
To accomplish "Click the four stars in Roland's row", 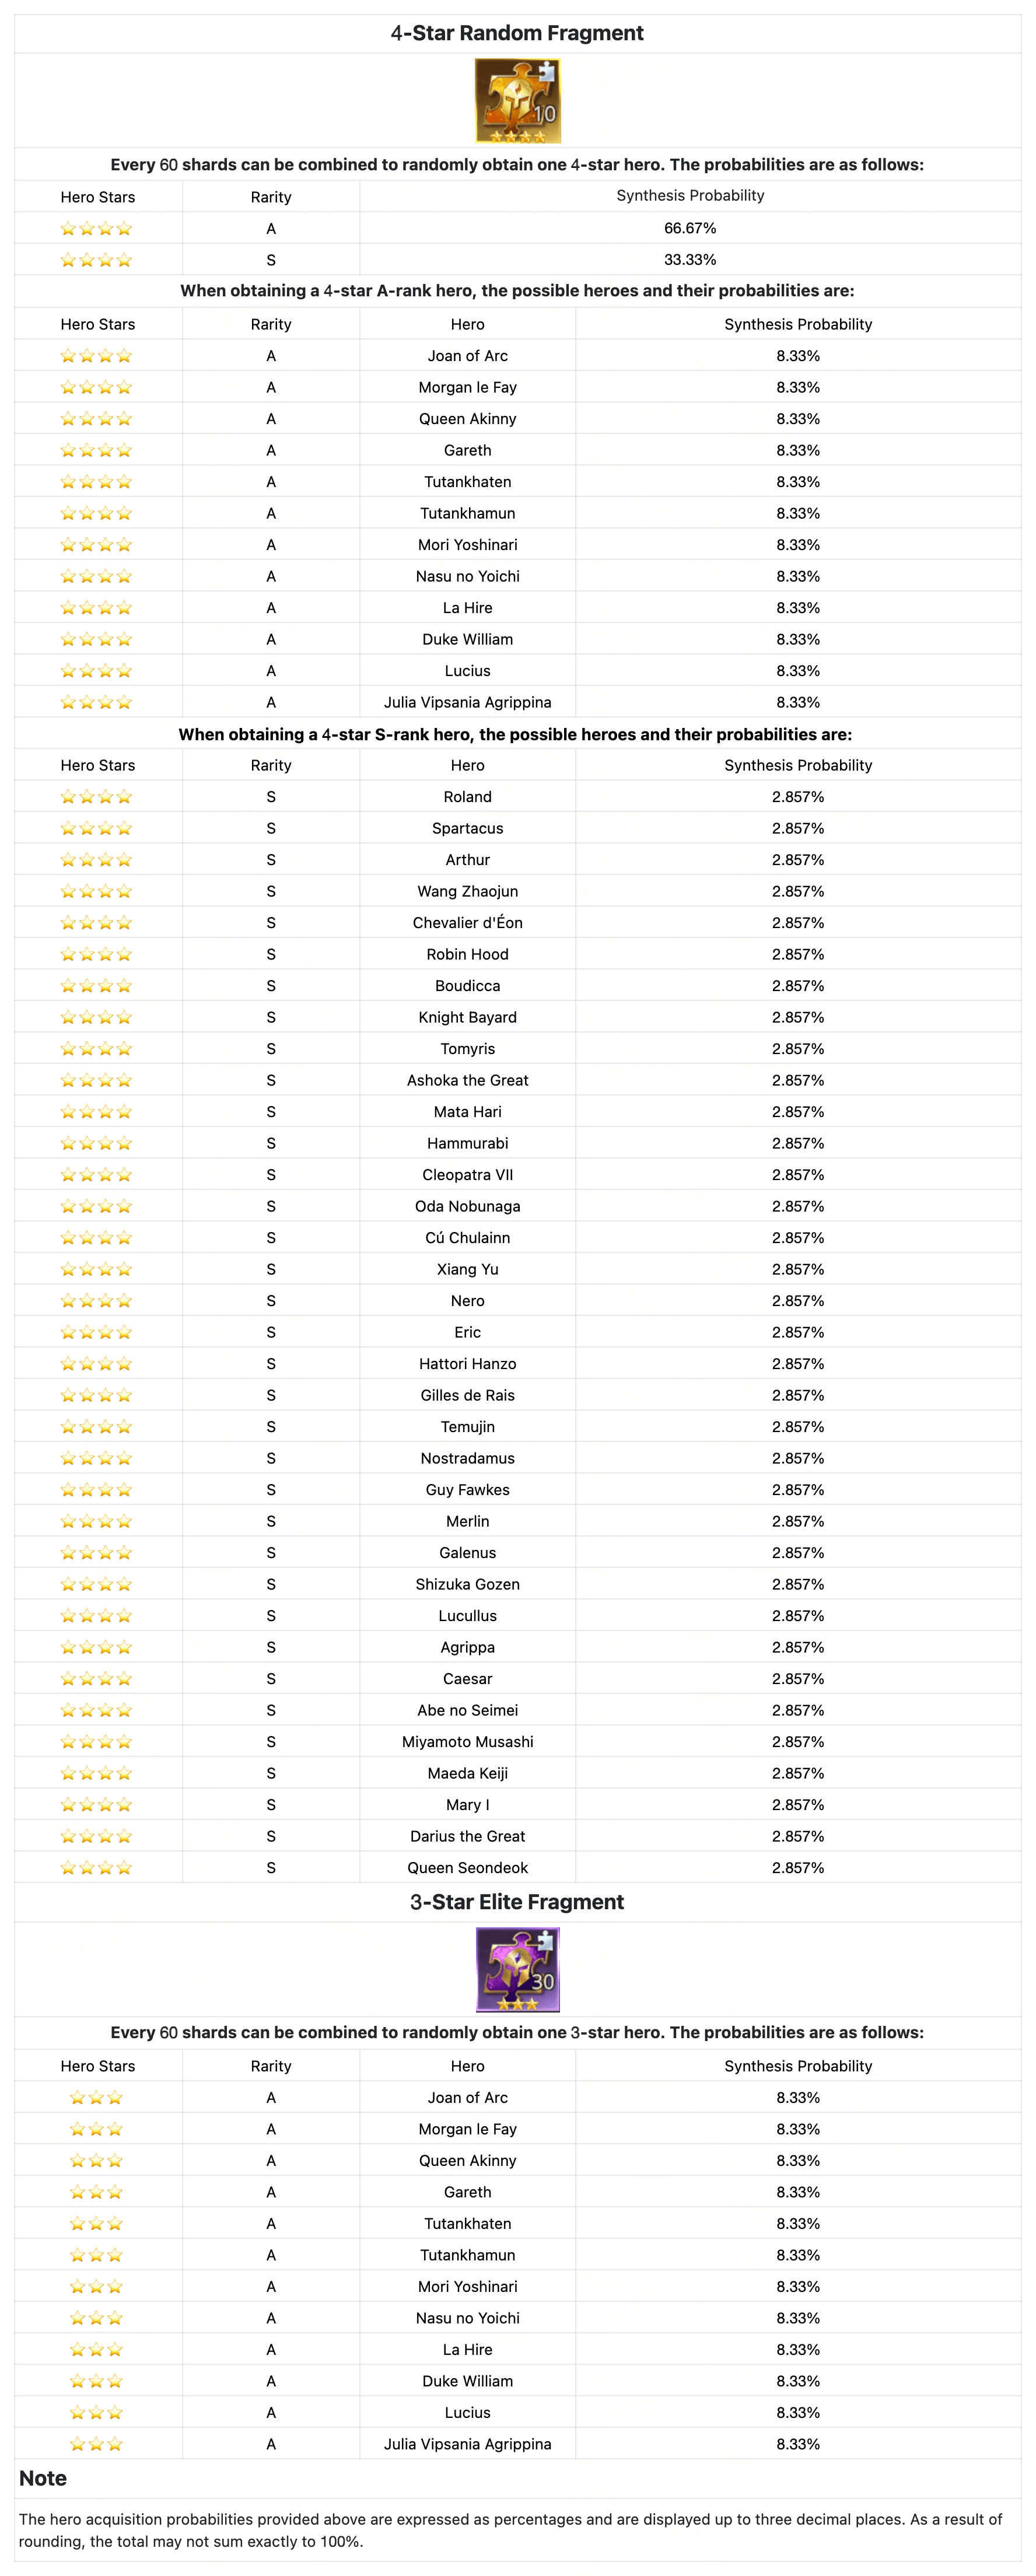I will click(x=96, y=797).
